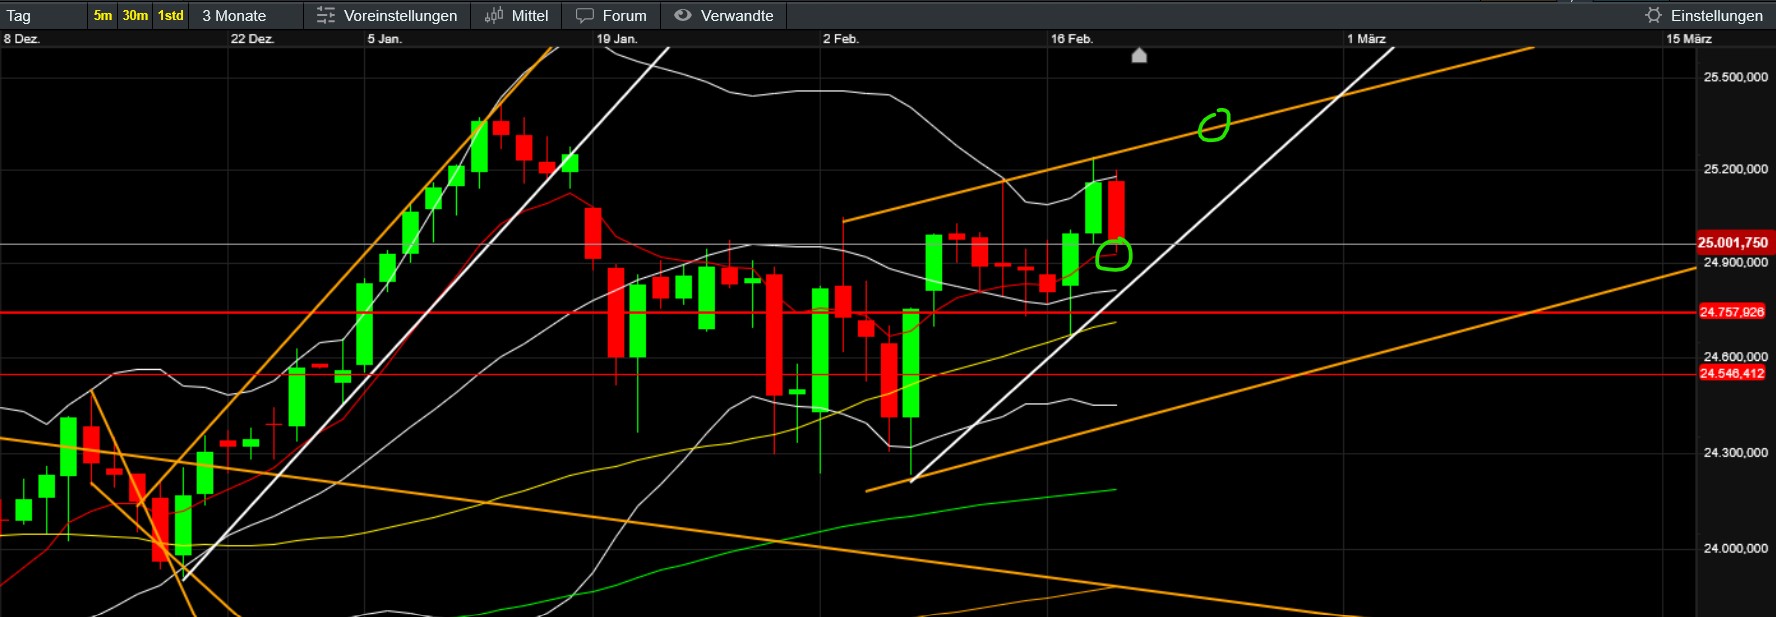This screenshot has height=617, width=1776.
Task: Switch to the 5m interval
Action: (103, 15)
